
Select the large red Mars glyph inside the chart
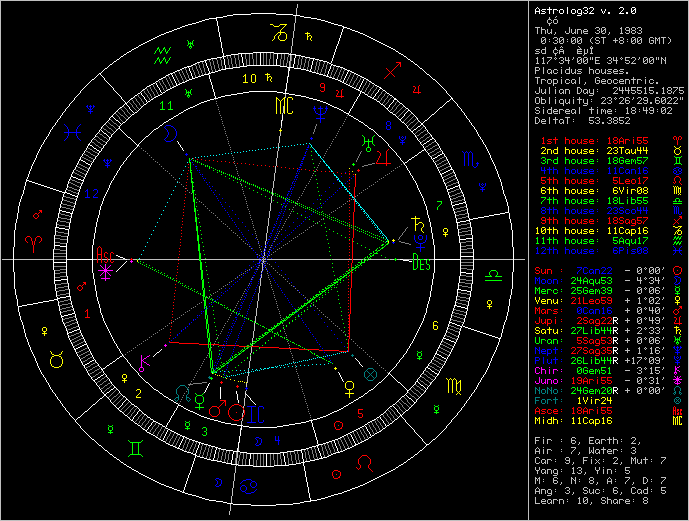click(x=217, y=408)
